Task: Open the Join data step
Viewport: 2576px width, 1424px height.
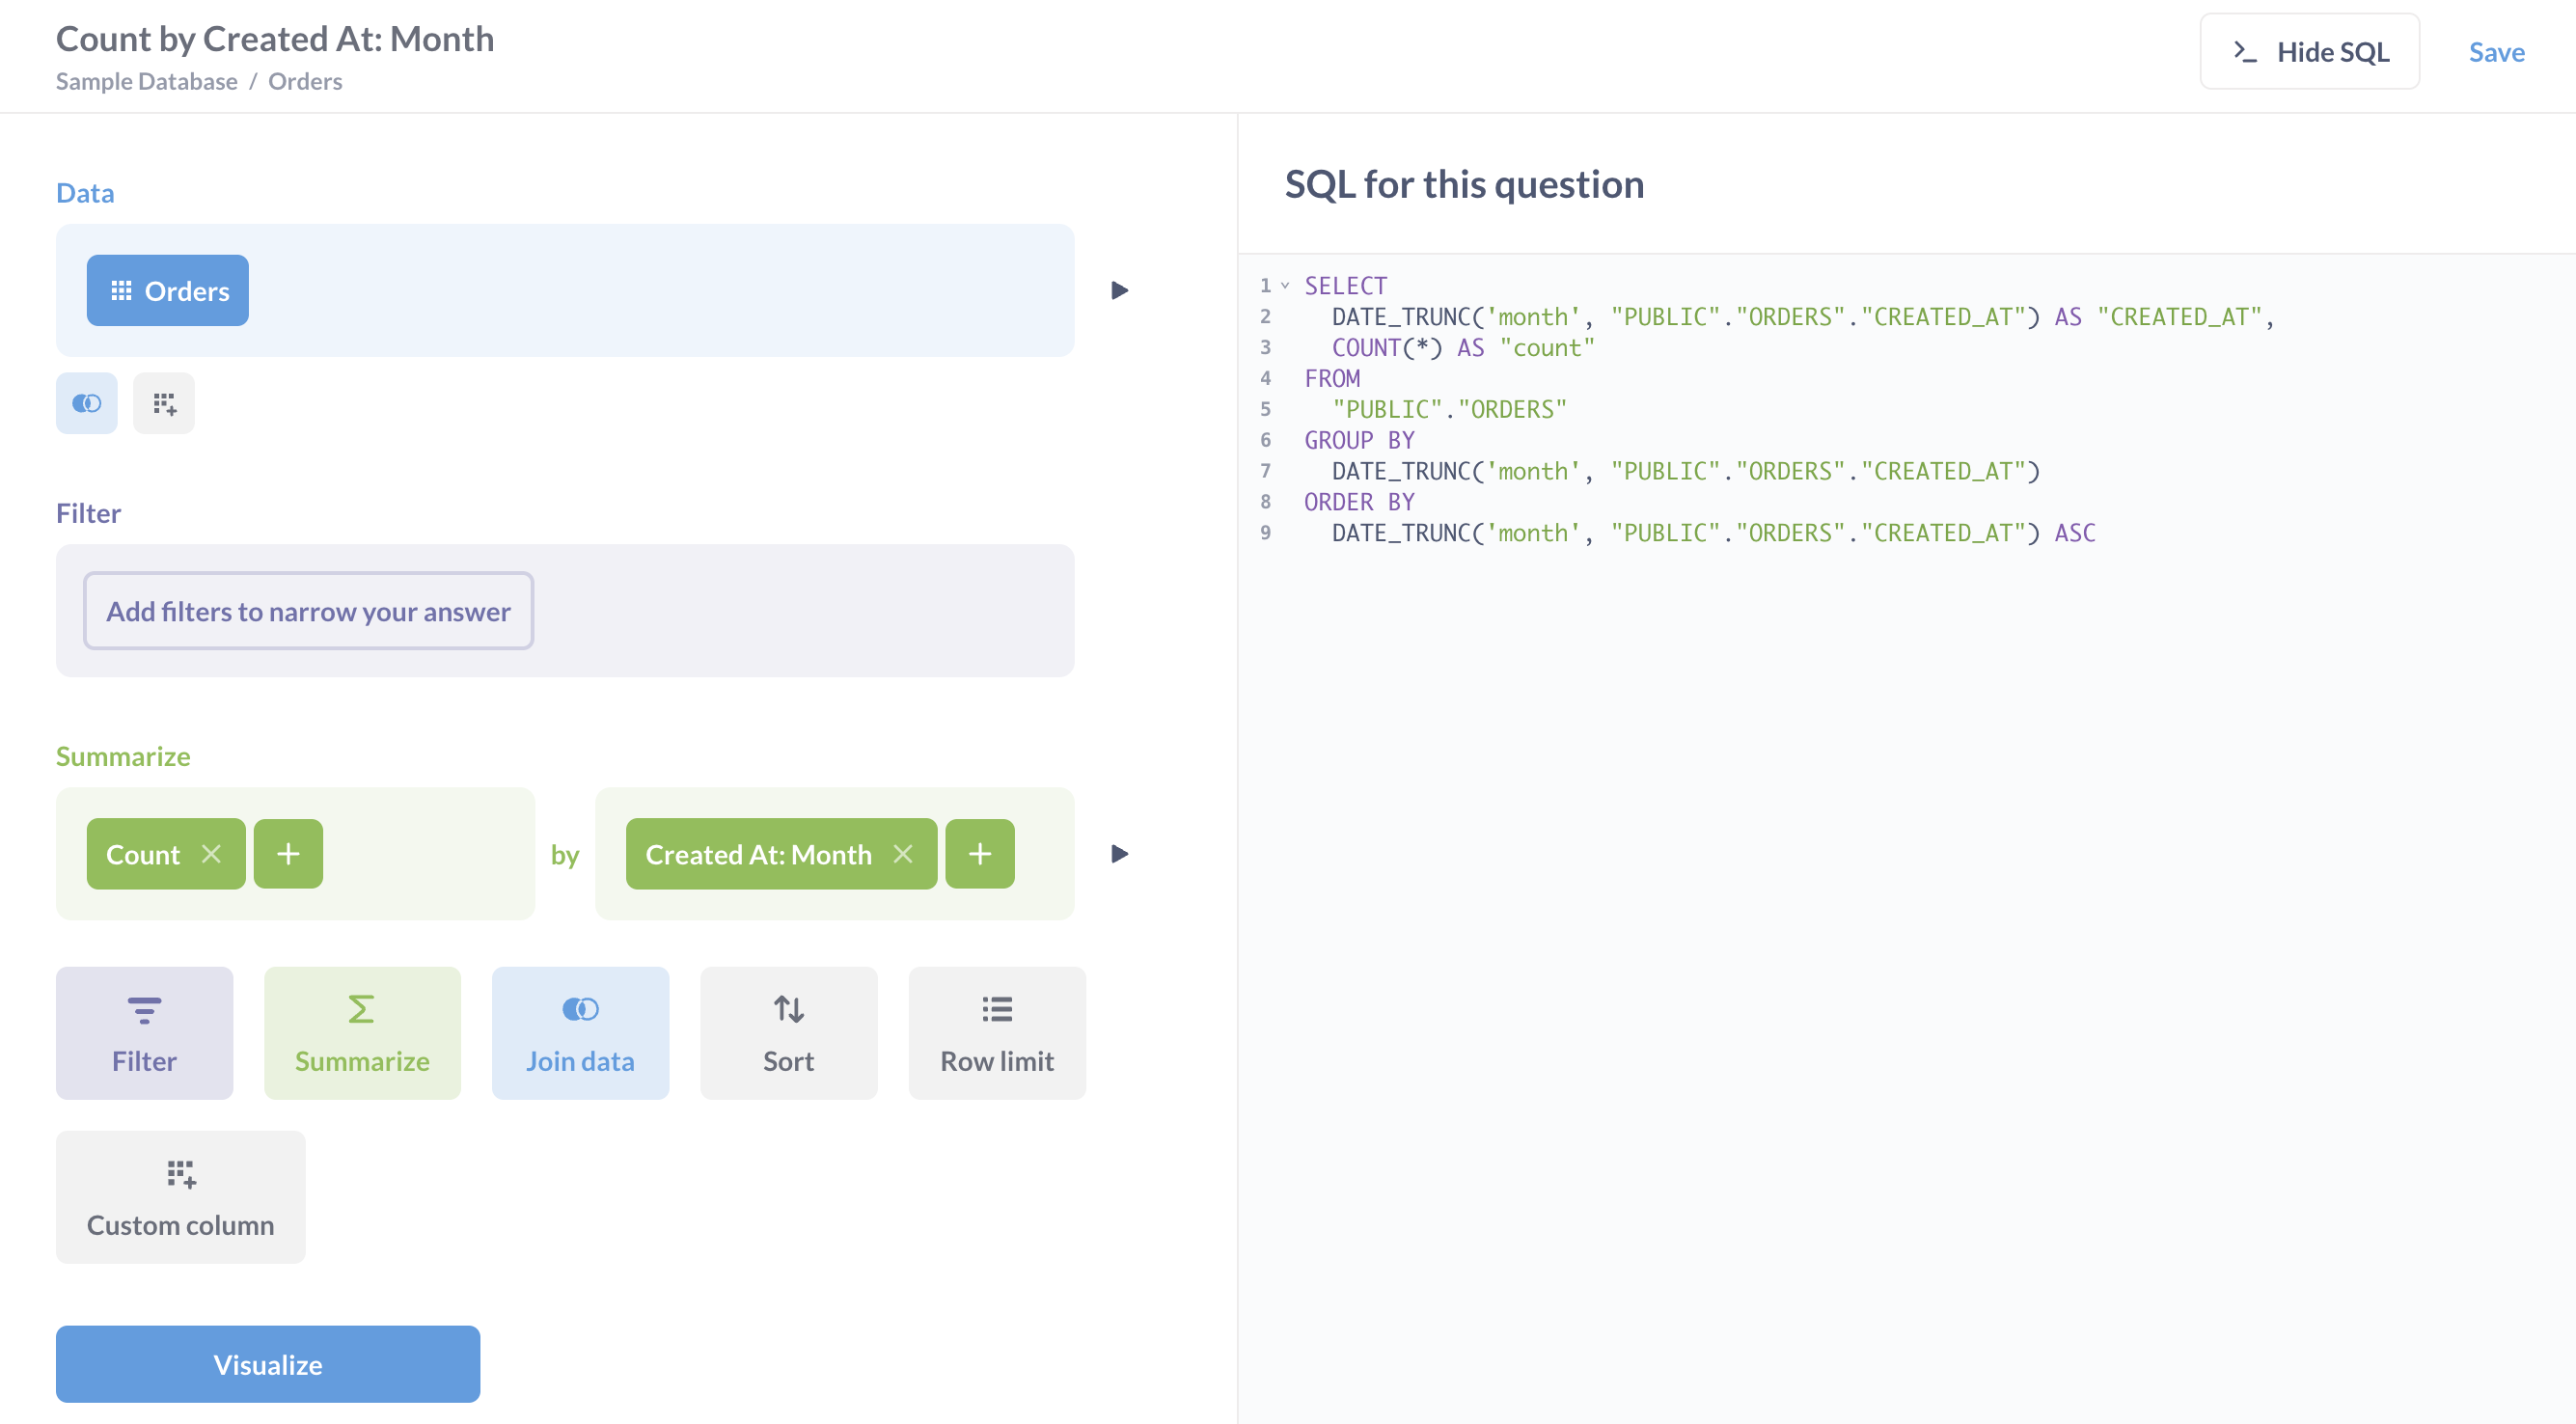Action: [580, 1032]
